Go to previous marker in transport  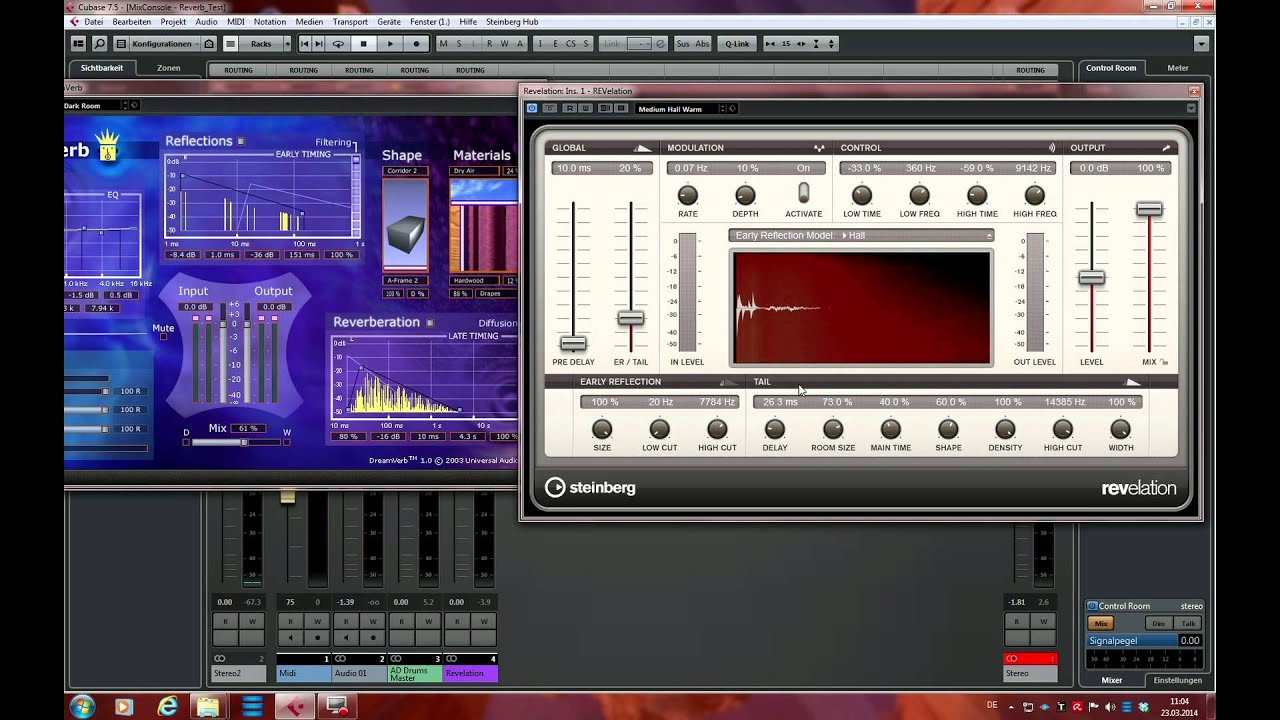(305, 44)
